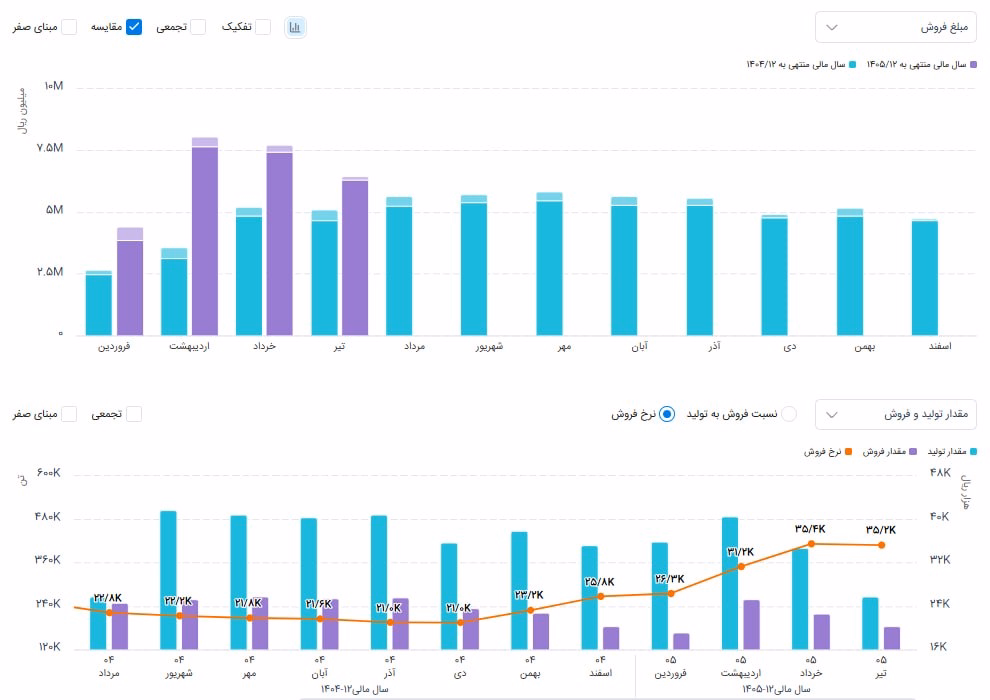
Task: Click the purple تیر bar in sales chart
Action: coord(355,256)
